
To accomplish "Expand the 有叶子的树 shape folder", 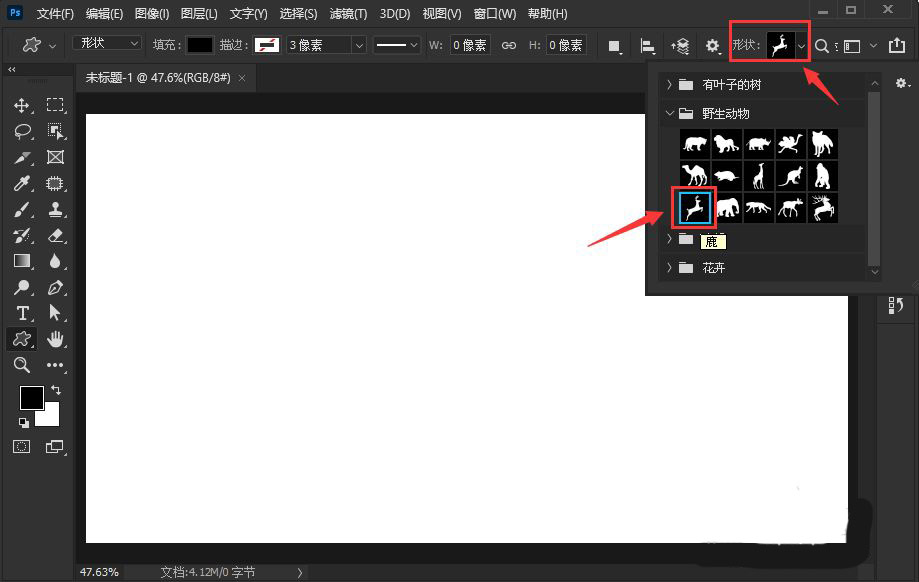I will coord(669,85).
